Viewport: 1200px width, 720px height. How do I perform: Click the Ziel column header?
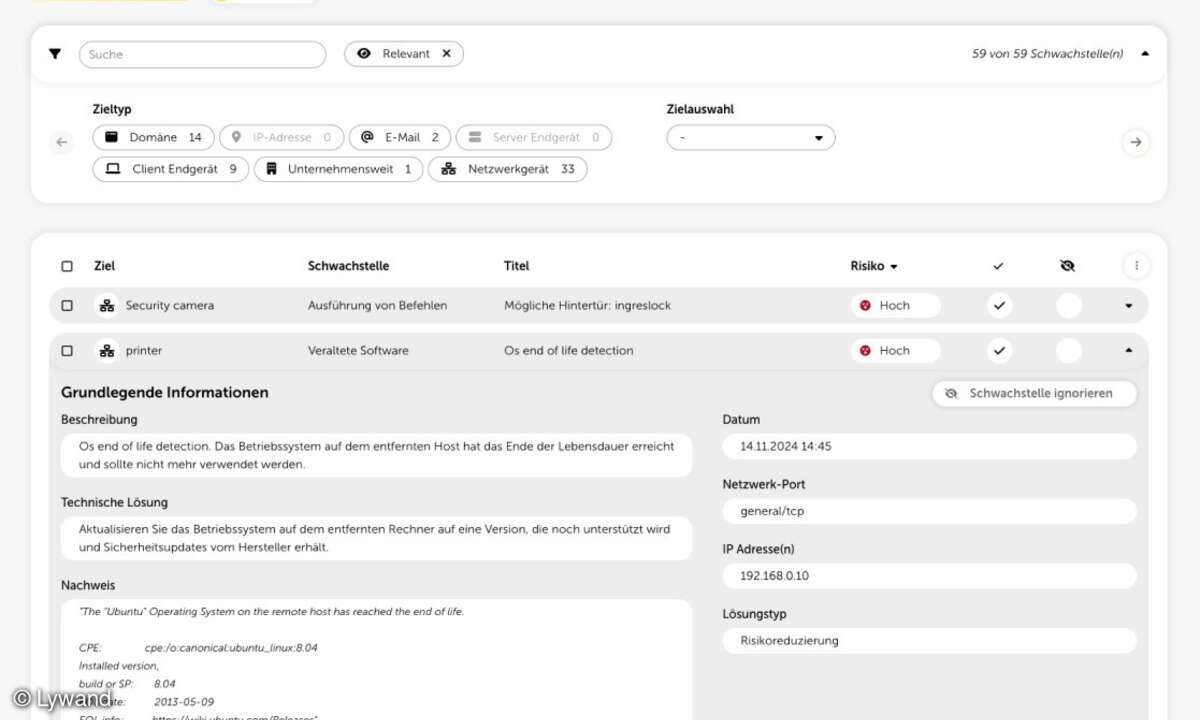pyautogui.click(x=104, y=266)
